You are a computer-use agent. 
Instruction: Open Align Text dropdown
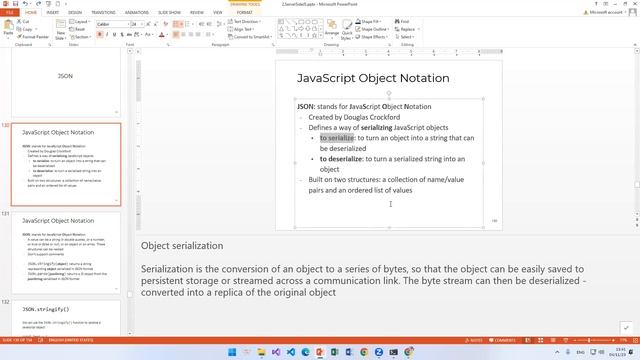tap(241, 29)
